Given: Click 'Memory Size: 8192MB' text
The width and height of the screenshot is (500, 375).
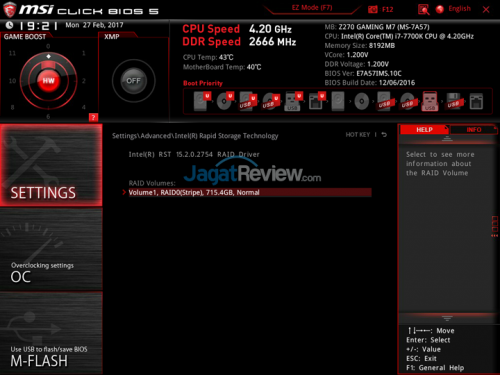Looking at the screenshot, I should [360, 45].
